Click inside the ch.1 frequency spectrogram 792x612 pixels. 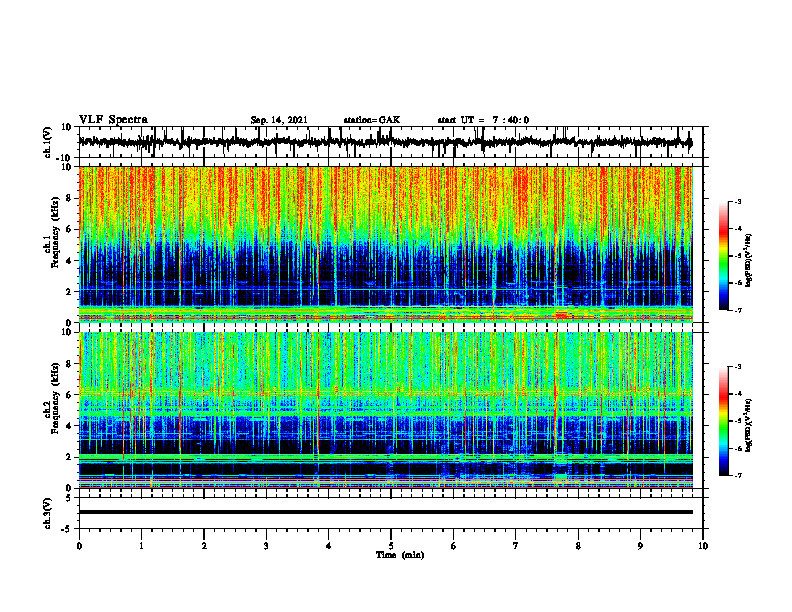pyautogui.click(x=386, y=244)
